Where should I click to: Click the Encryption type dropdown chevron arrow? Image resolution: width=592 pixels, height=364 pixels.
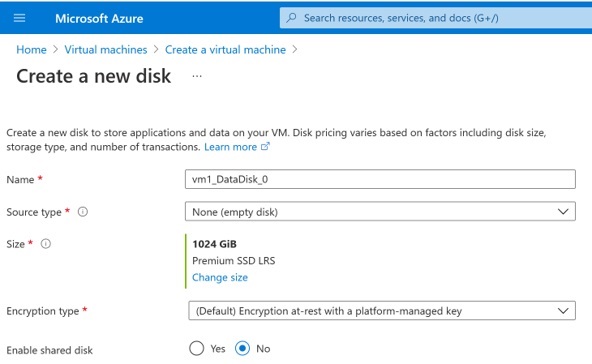click(x=563, y=311)
